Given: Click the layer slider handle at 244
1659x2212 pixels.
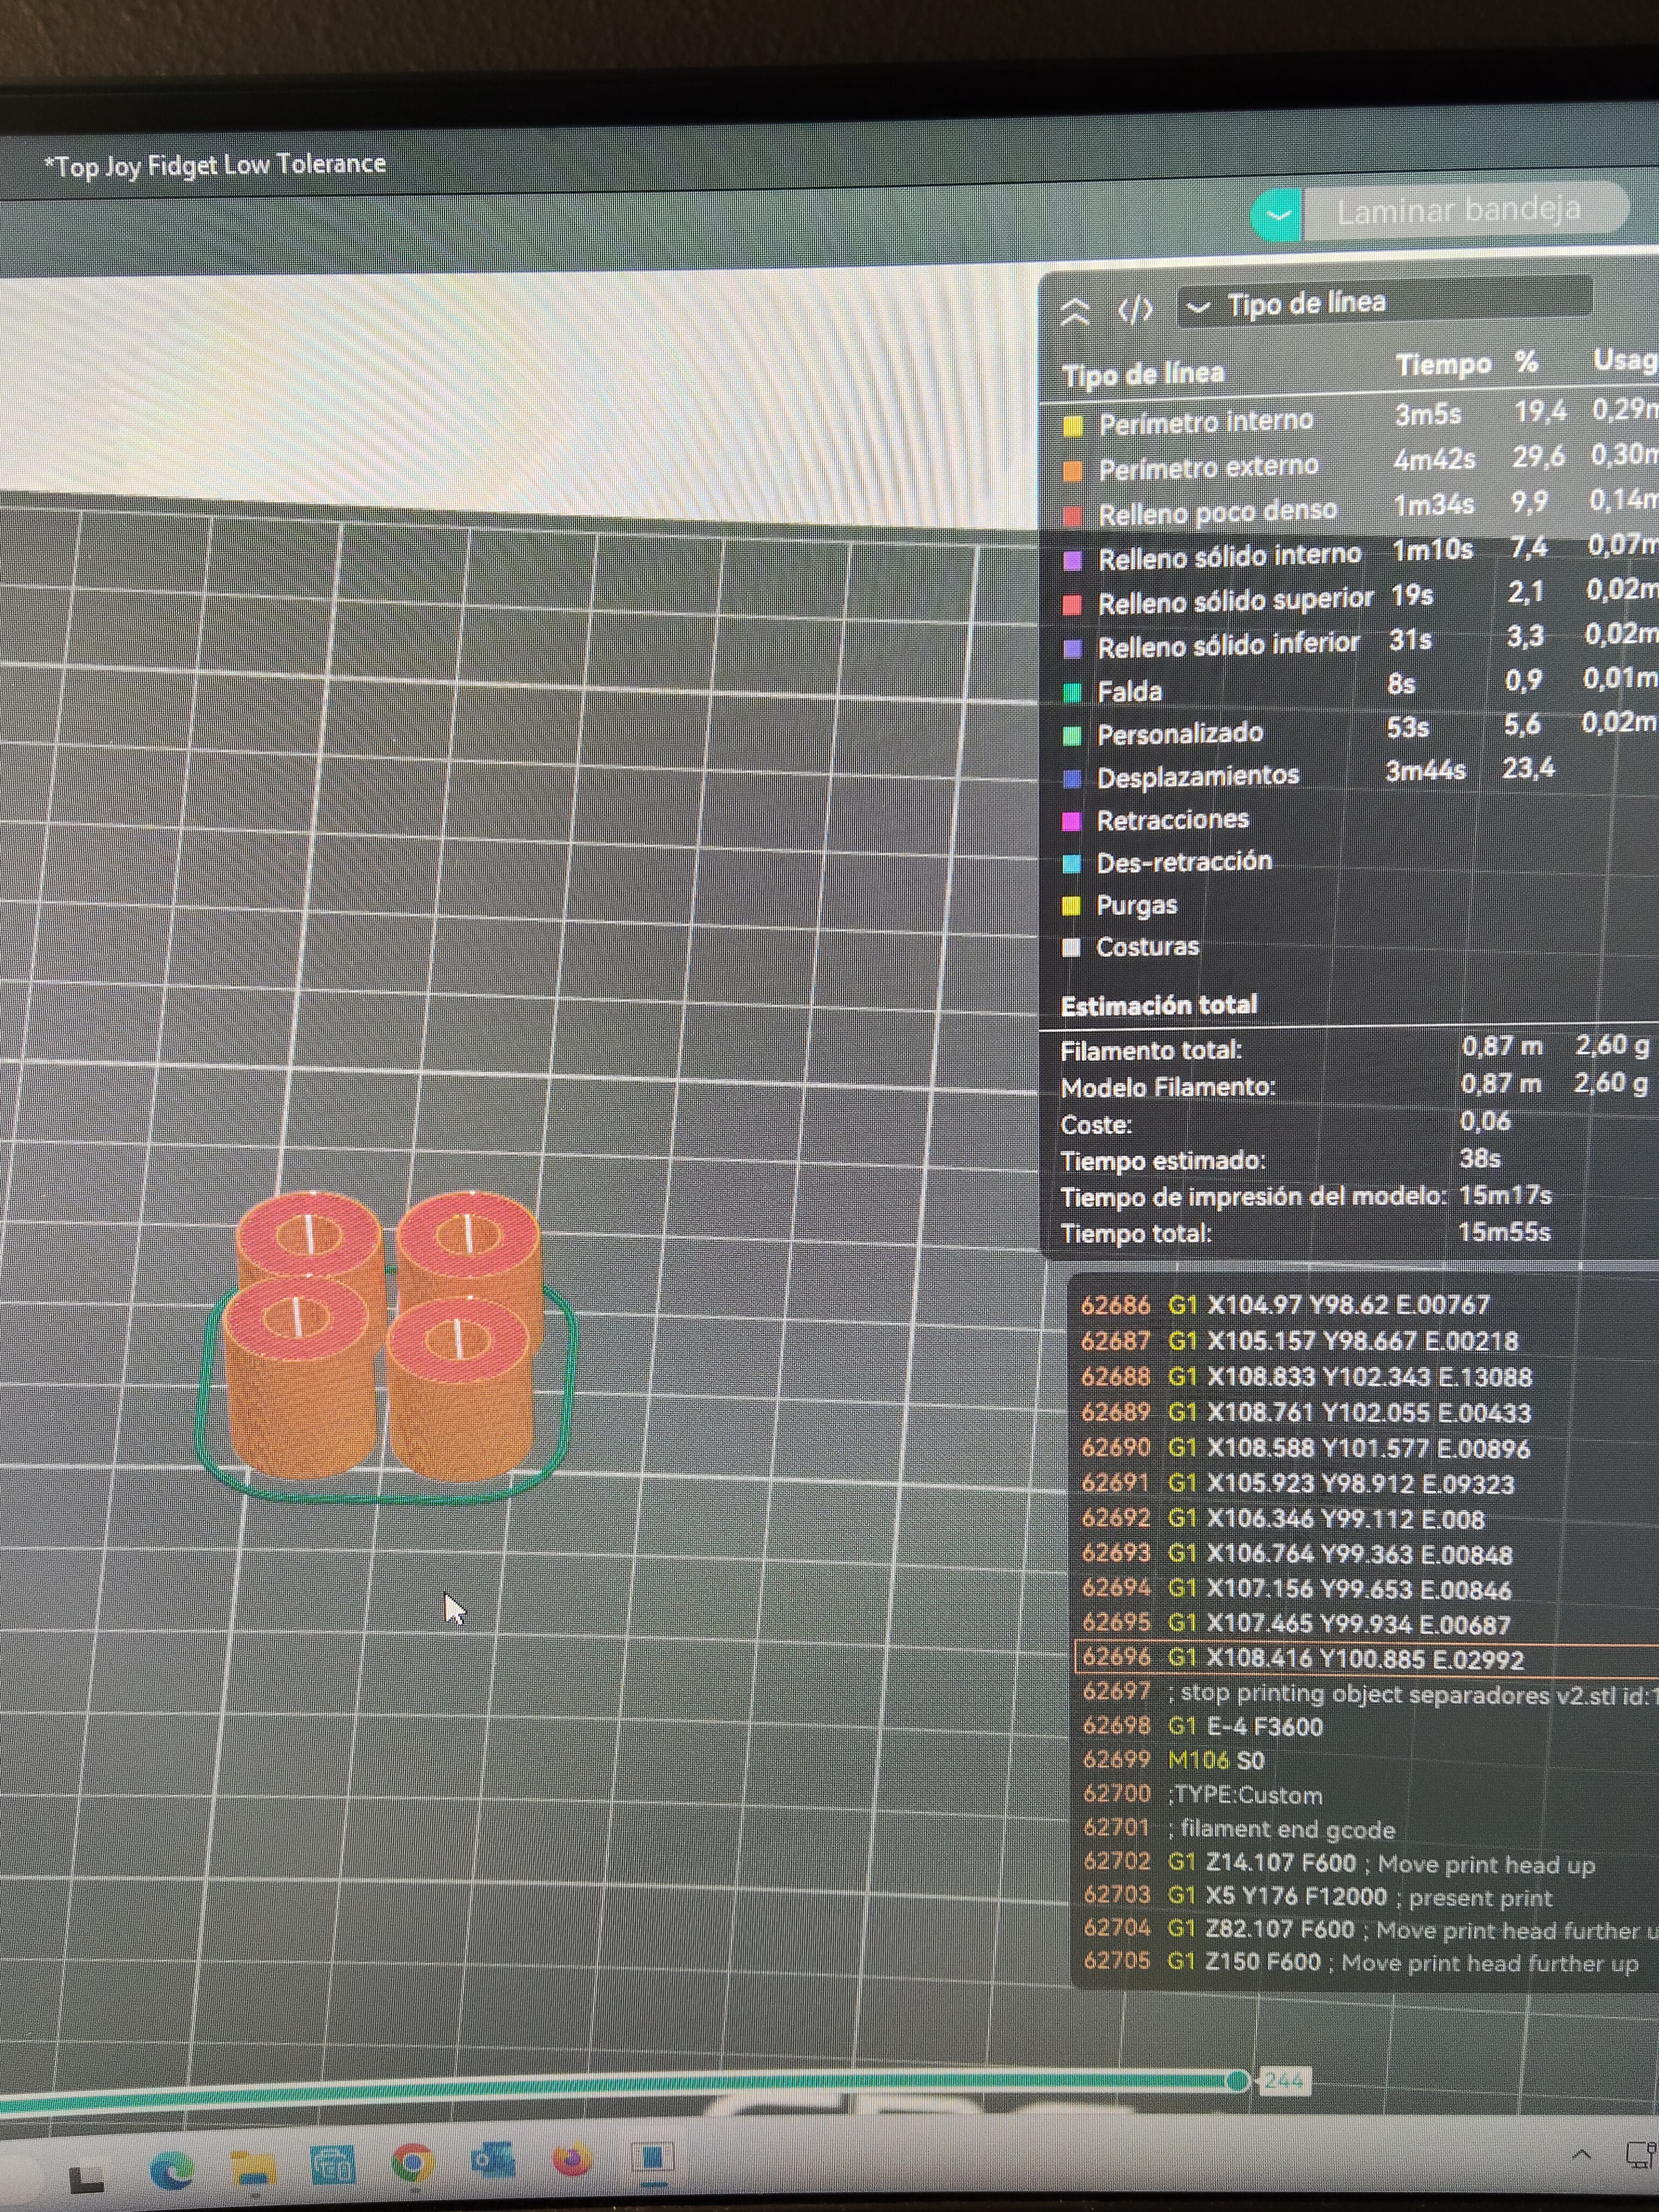Looking at the screenshot, I should tap(1238, 2081).
